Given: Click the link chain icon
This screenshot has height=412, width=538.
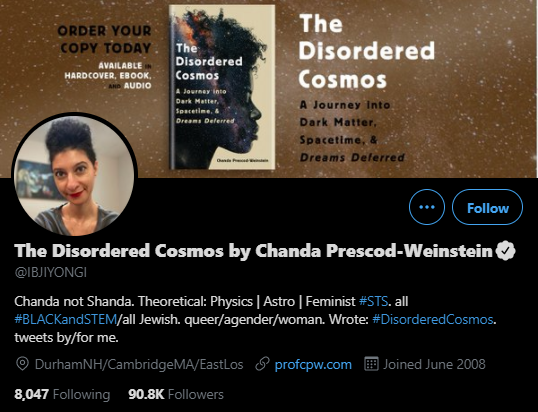Looking at the screenshot, I should tap(262, 364).
